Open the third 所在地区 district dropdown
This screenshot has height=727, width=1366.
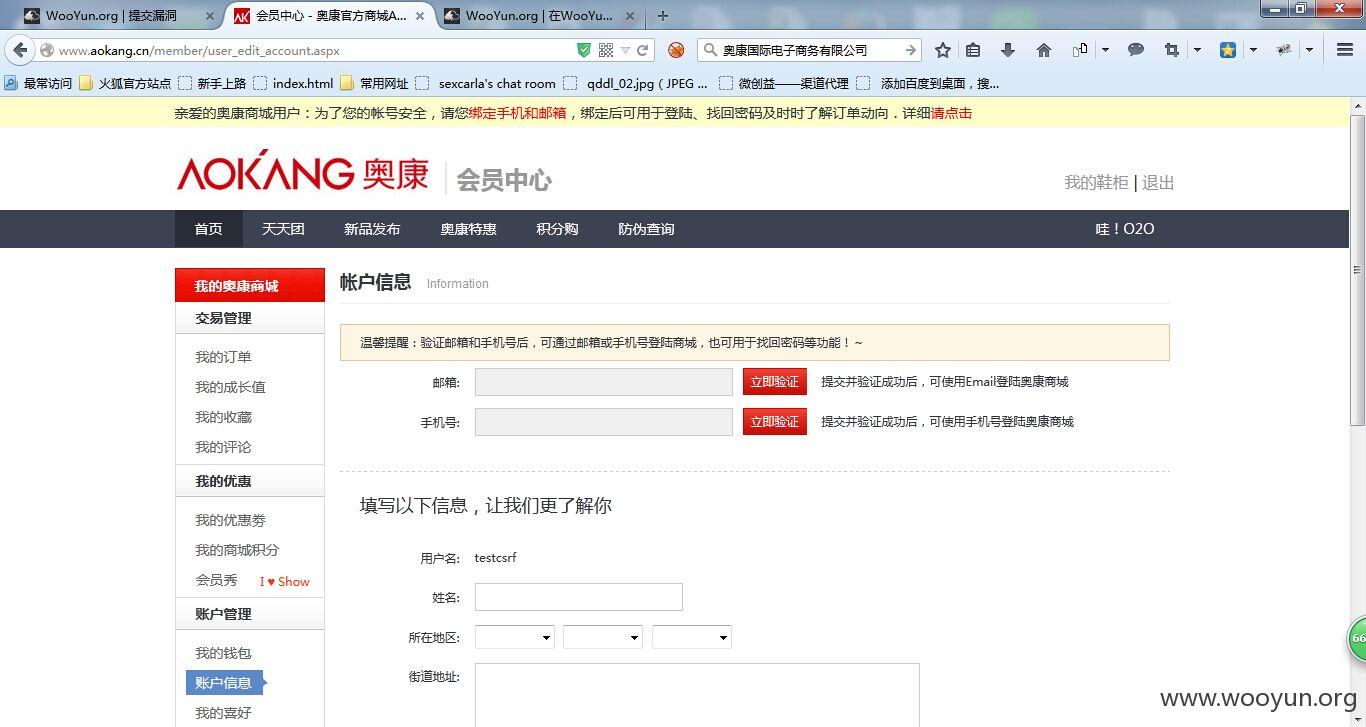coord(692,637)
